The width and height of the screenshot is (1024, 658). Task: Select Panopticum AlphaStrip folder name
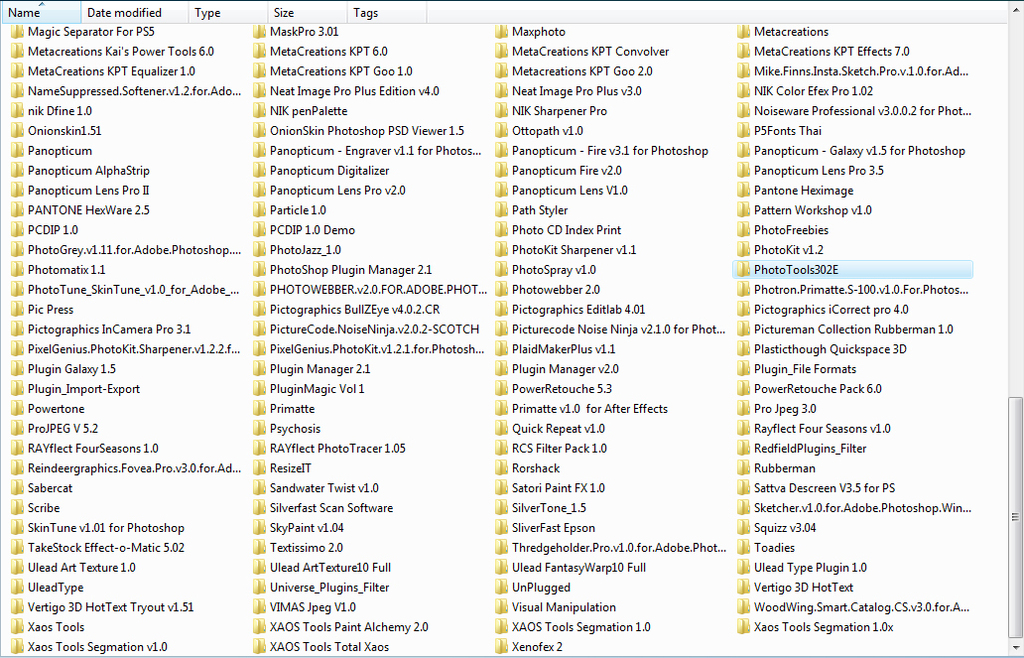click(89, 170)
